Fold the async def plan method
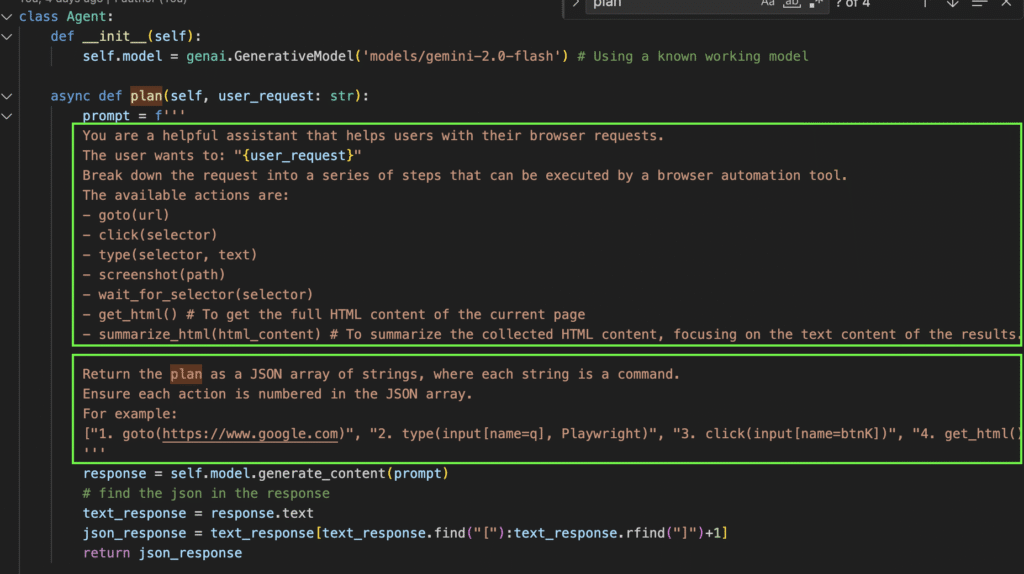The height and width of the screenshot is (574, 1024). (8, 96)
